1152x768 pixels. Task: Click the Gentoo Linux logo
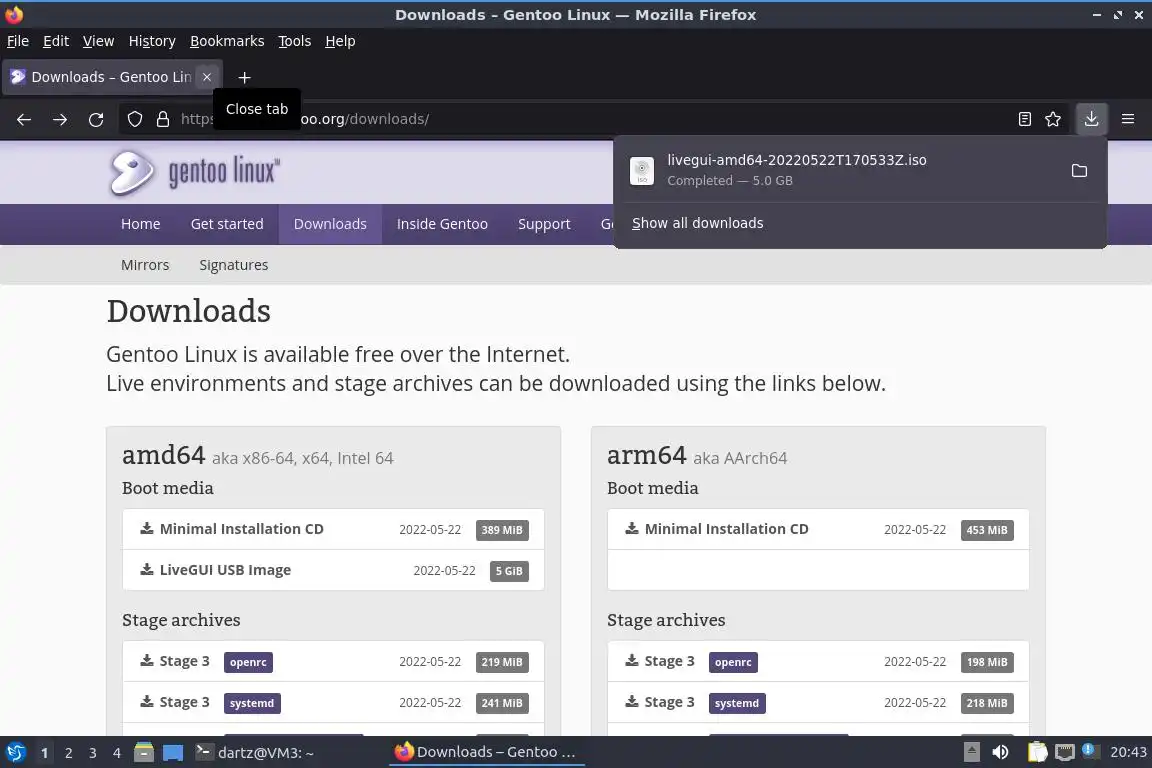[195, 173]
